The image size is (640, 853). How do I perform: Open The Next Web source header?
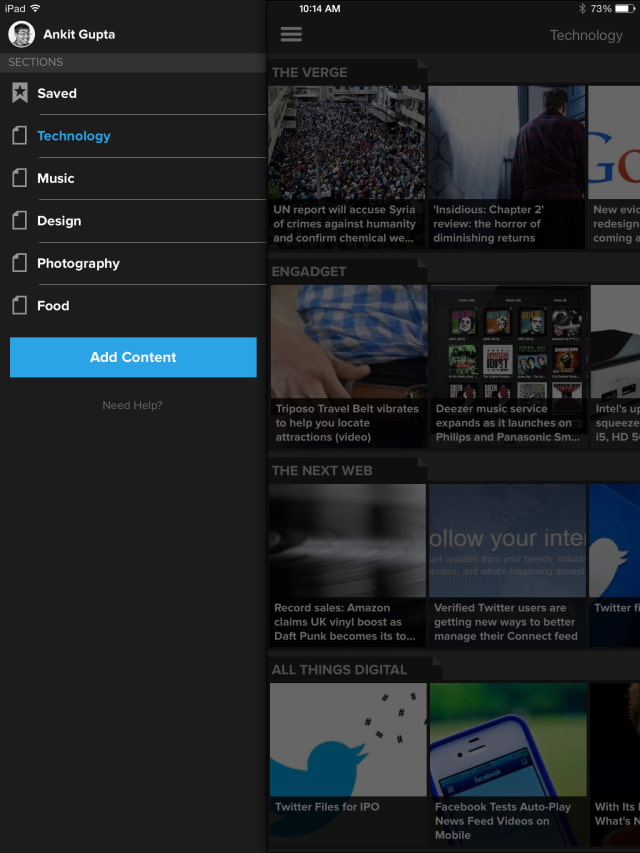(x=322, y=471)
